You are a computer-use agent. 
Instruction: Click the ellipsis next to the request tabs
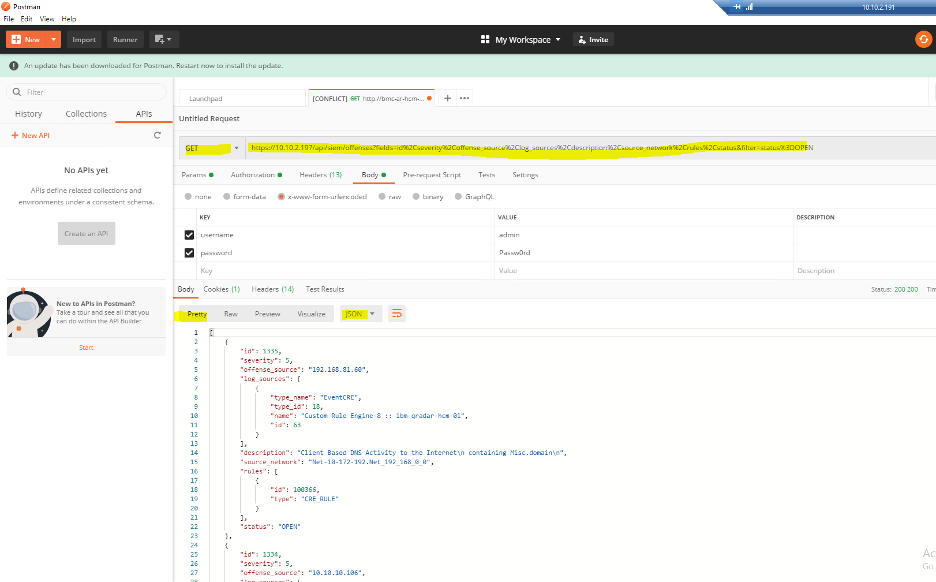pos(465,98)
